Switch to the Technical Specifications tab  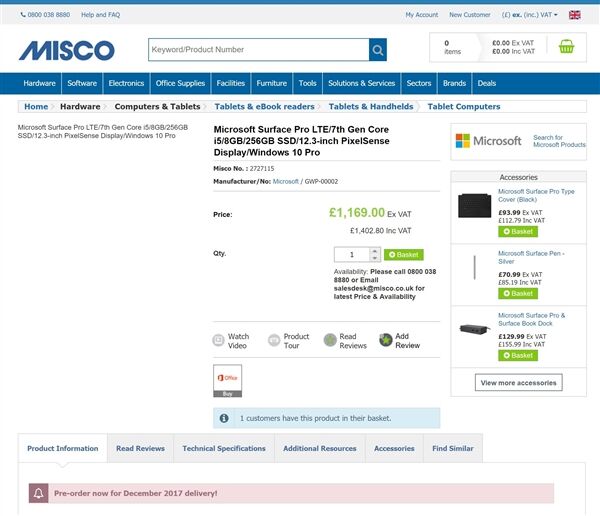pos(224,448)
